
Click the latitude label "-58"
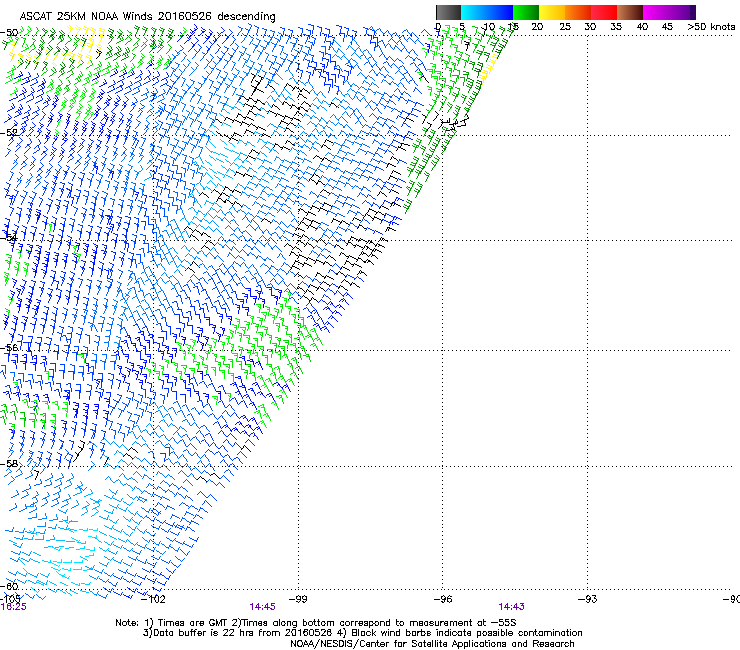click(x=9, y=464)
